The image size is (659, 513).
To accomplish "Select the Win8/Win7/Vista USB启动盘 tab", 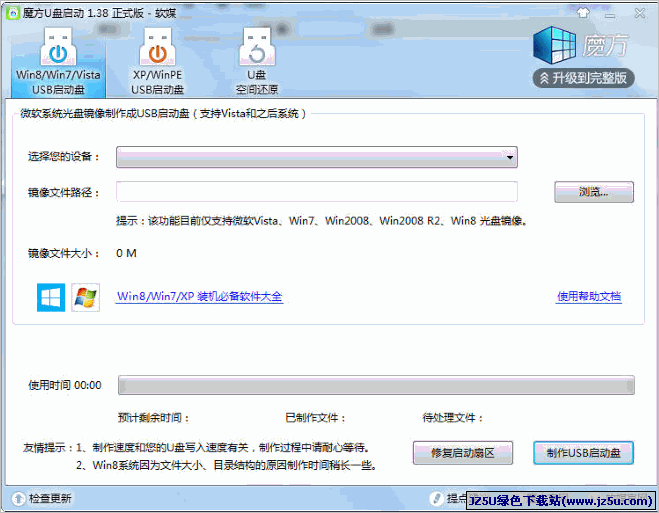I will (x=58, y=62).
